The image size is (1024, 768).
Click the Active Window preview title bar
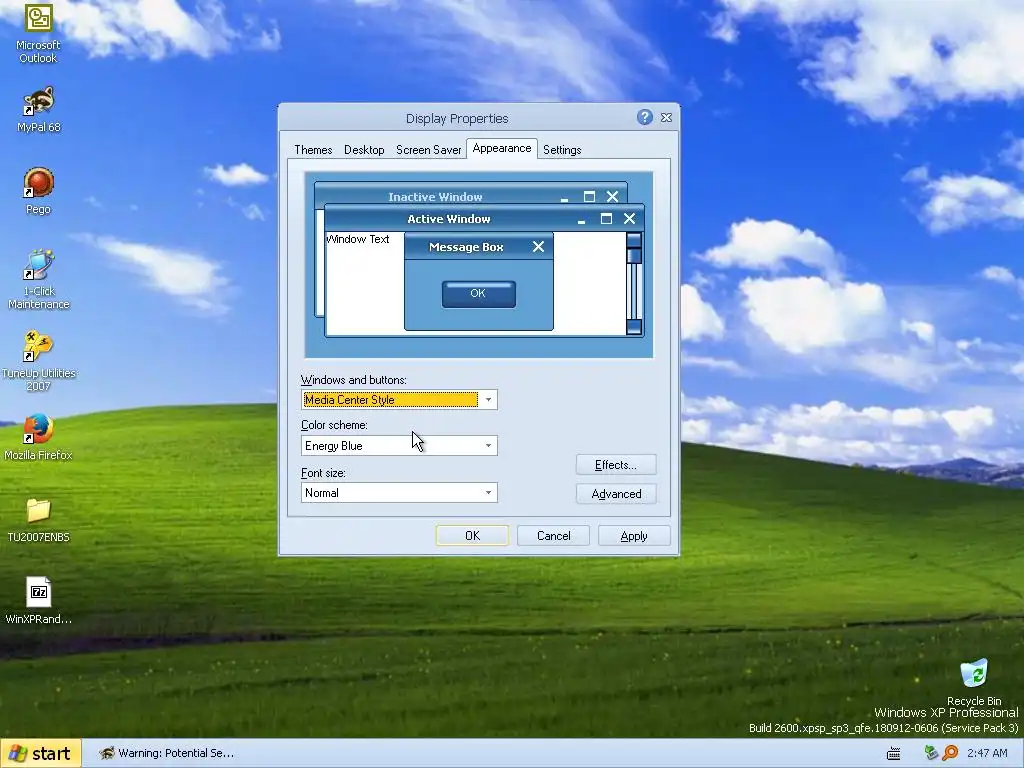(484, 219)
